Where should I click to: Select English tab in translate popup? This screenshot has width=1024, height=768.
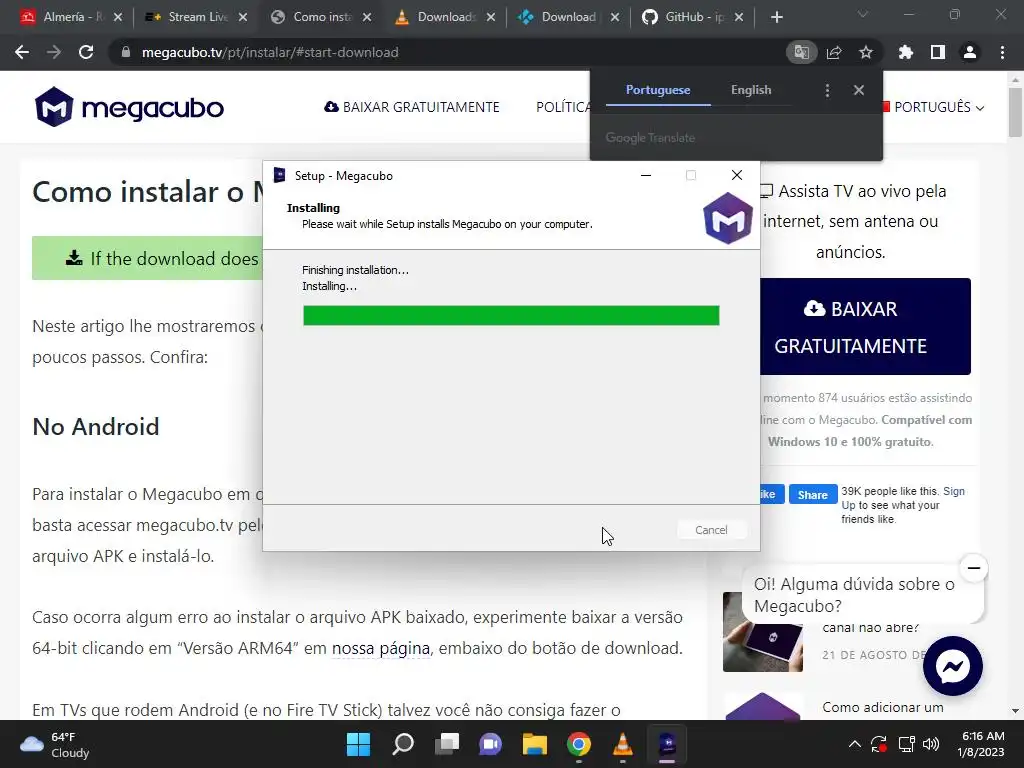tap(751, 90)
